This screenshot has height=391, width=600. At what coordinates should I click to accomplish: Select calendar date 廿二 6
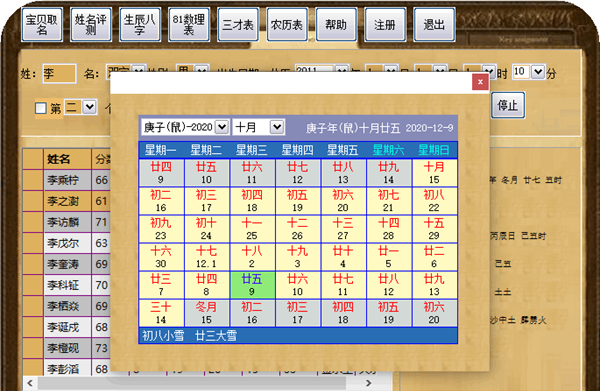coord(434,257)
